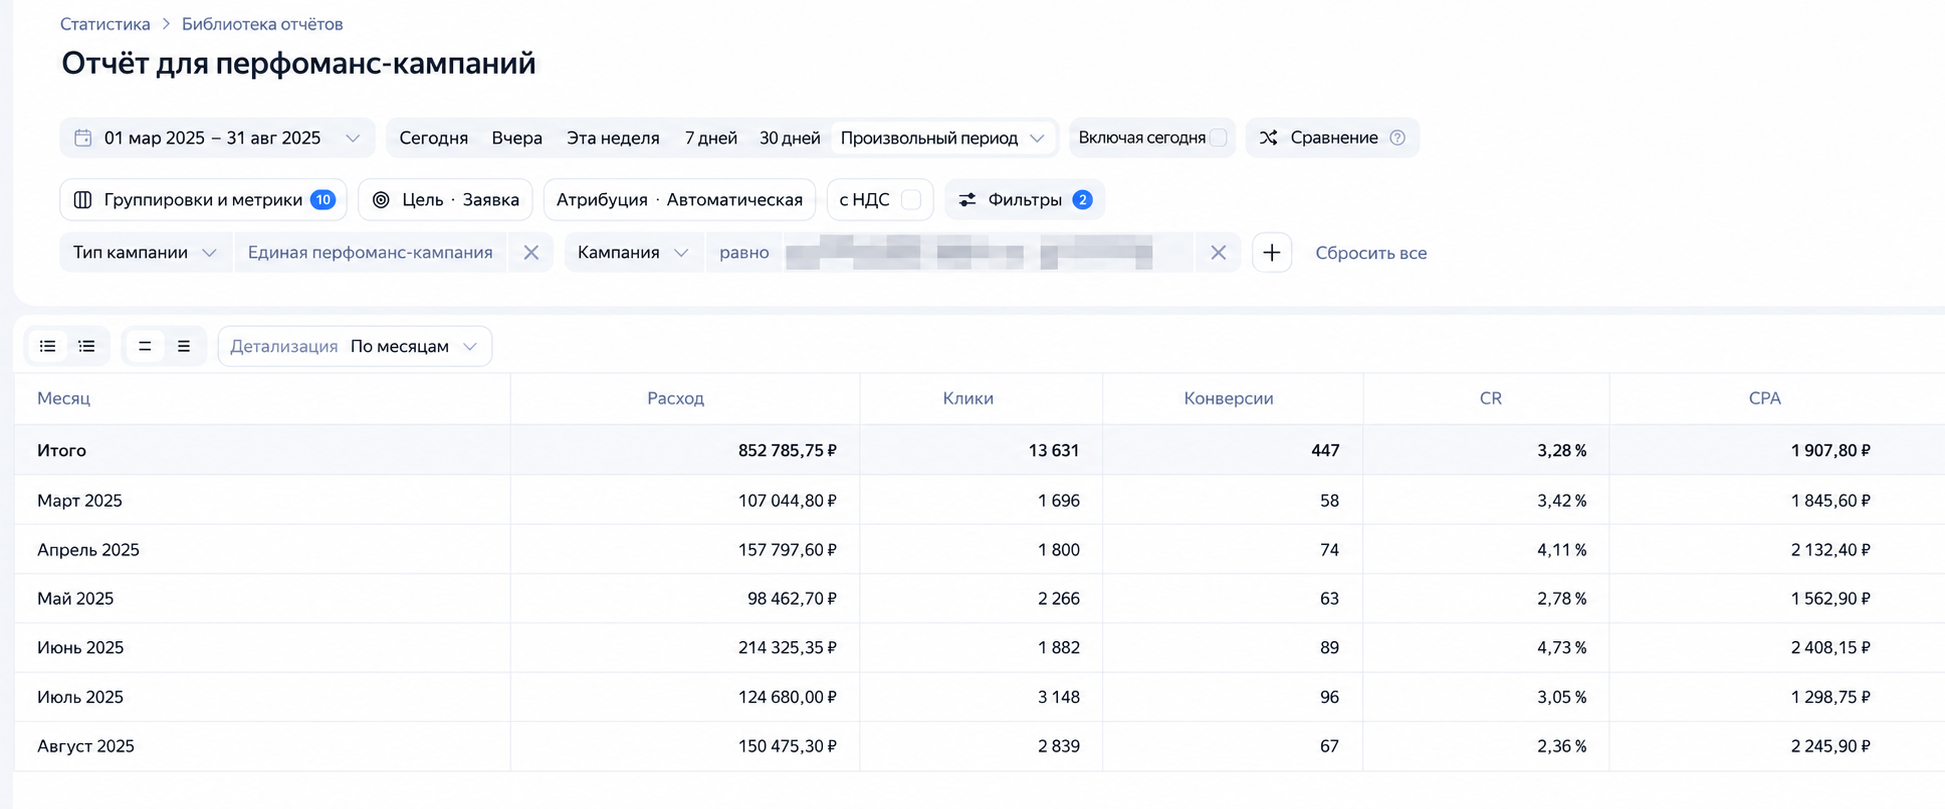The height and width of the screenshot is (809, 1945).
Task: Click the 214 325,35 ₽ spend cell
Action: point(787,647)
